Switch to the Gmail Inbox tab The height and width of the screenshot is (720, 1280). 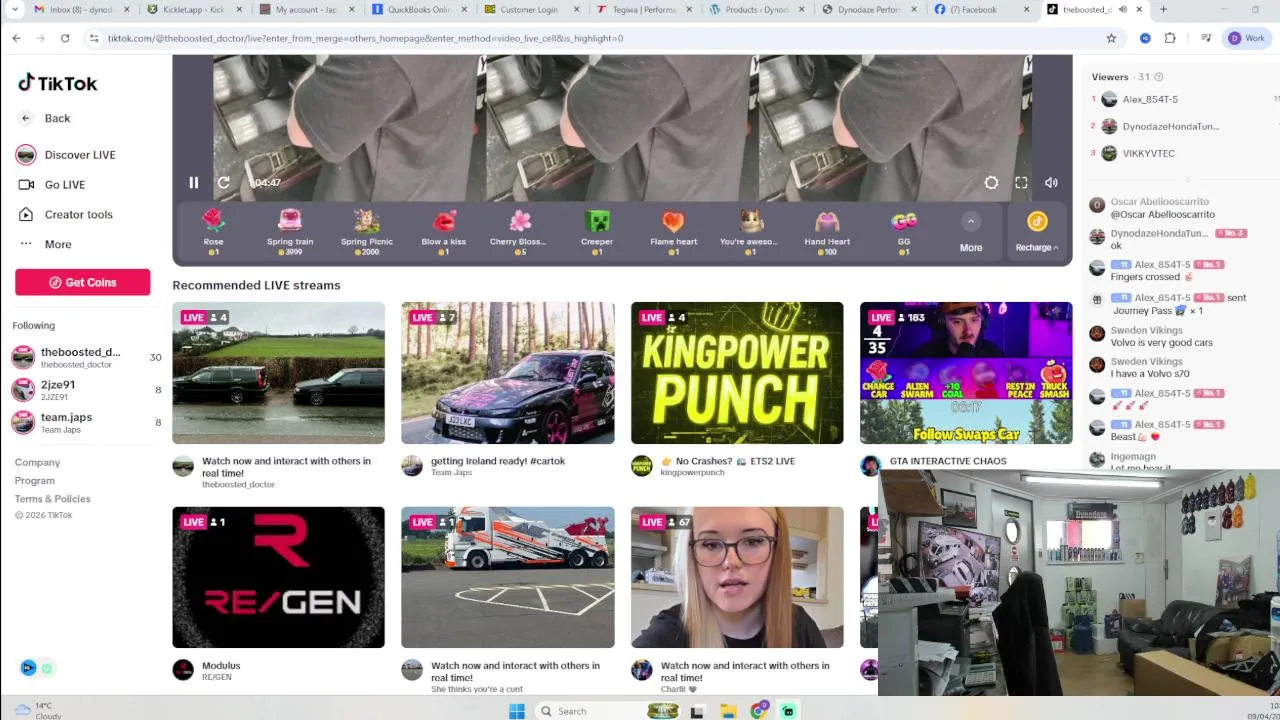tap(80, 10)
